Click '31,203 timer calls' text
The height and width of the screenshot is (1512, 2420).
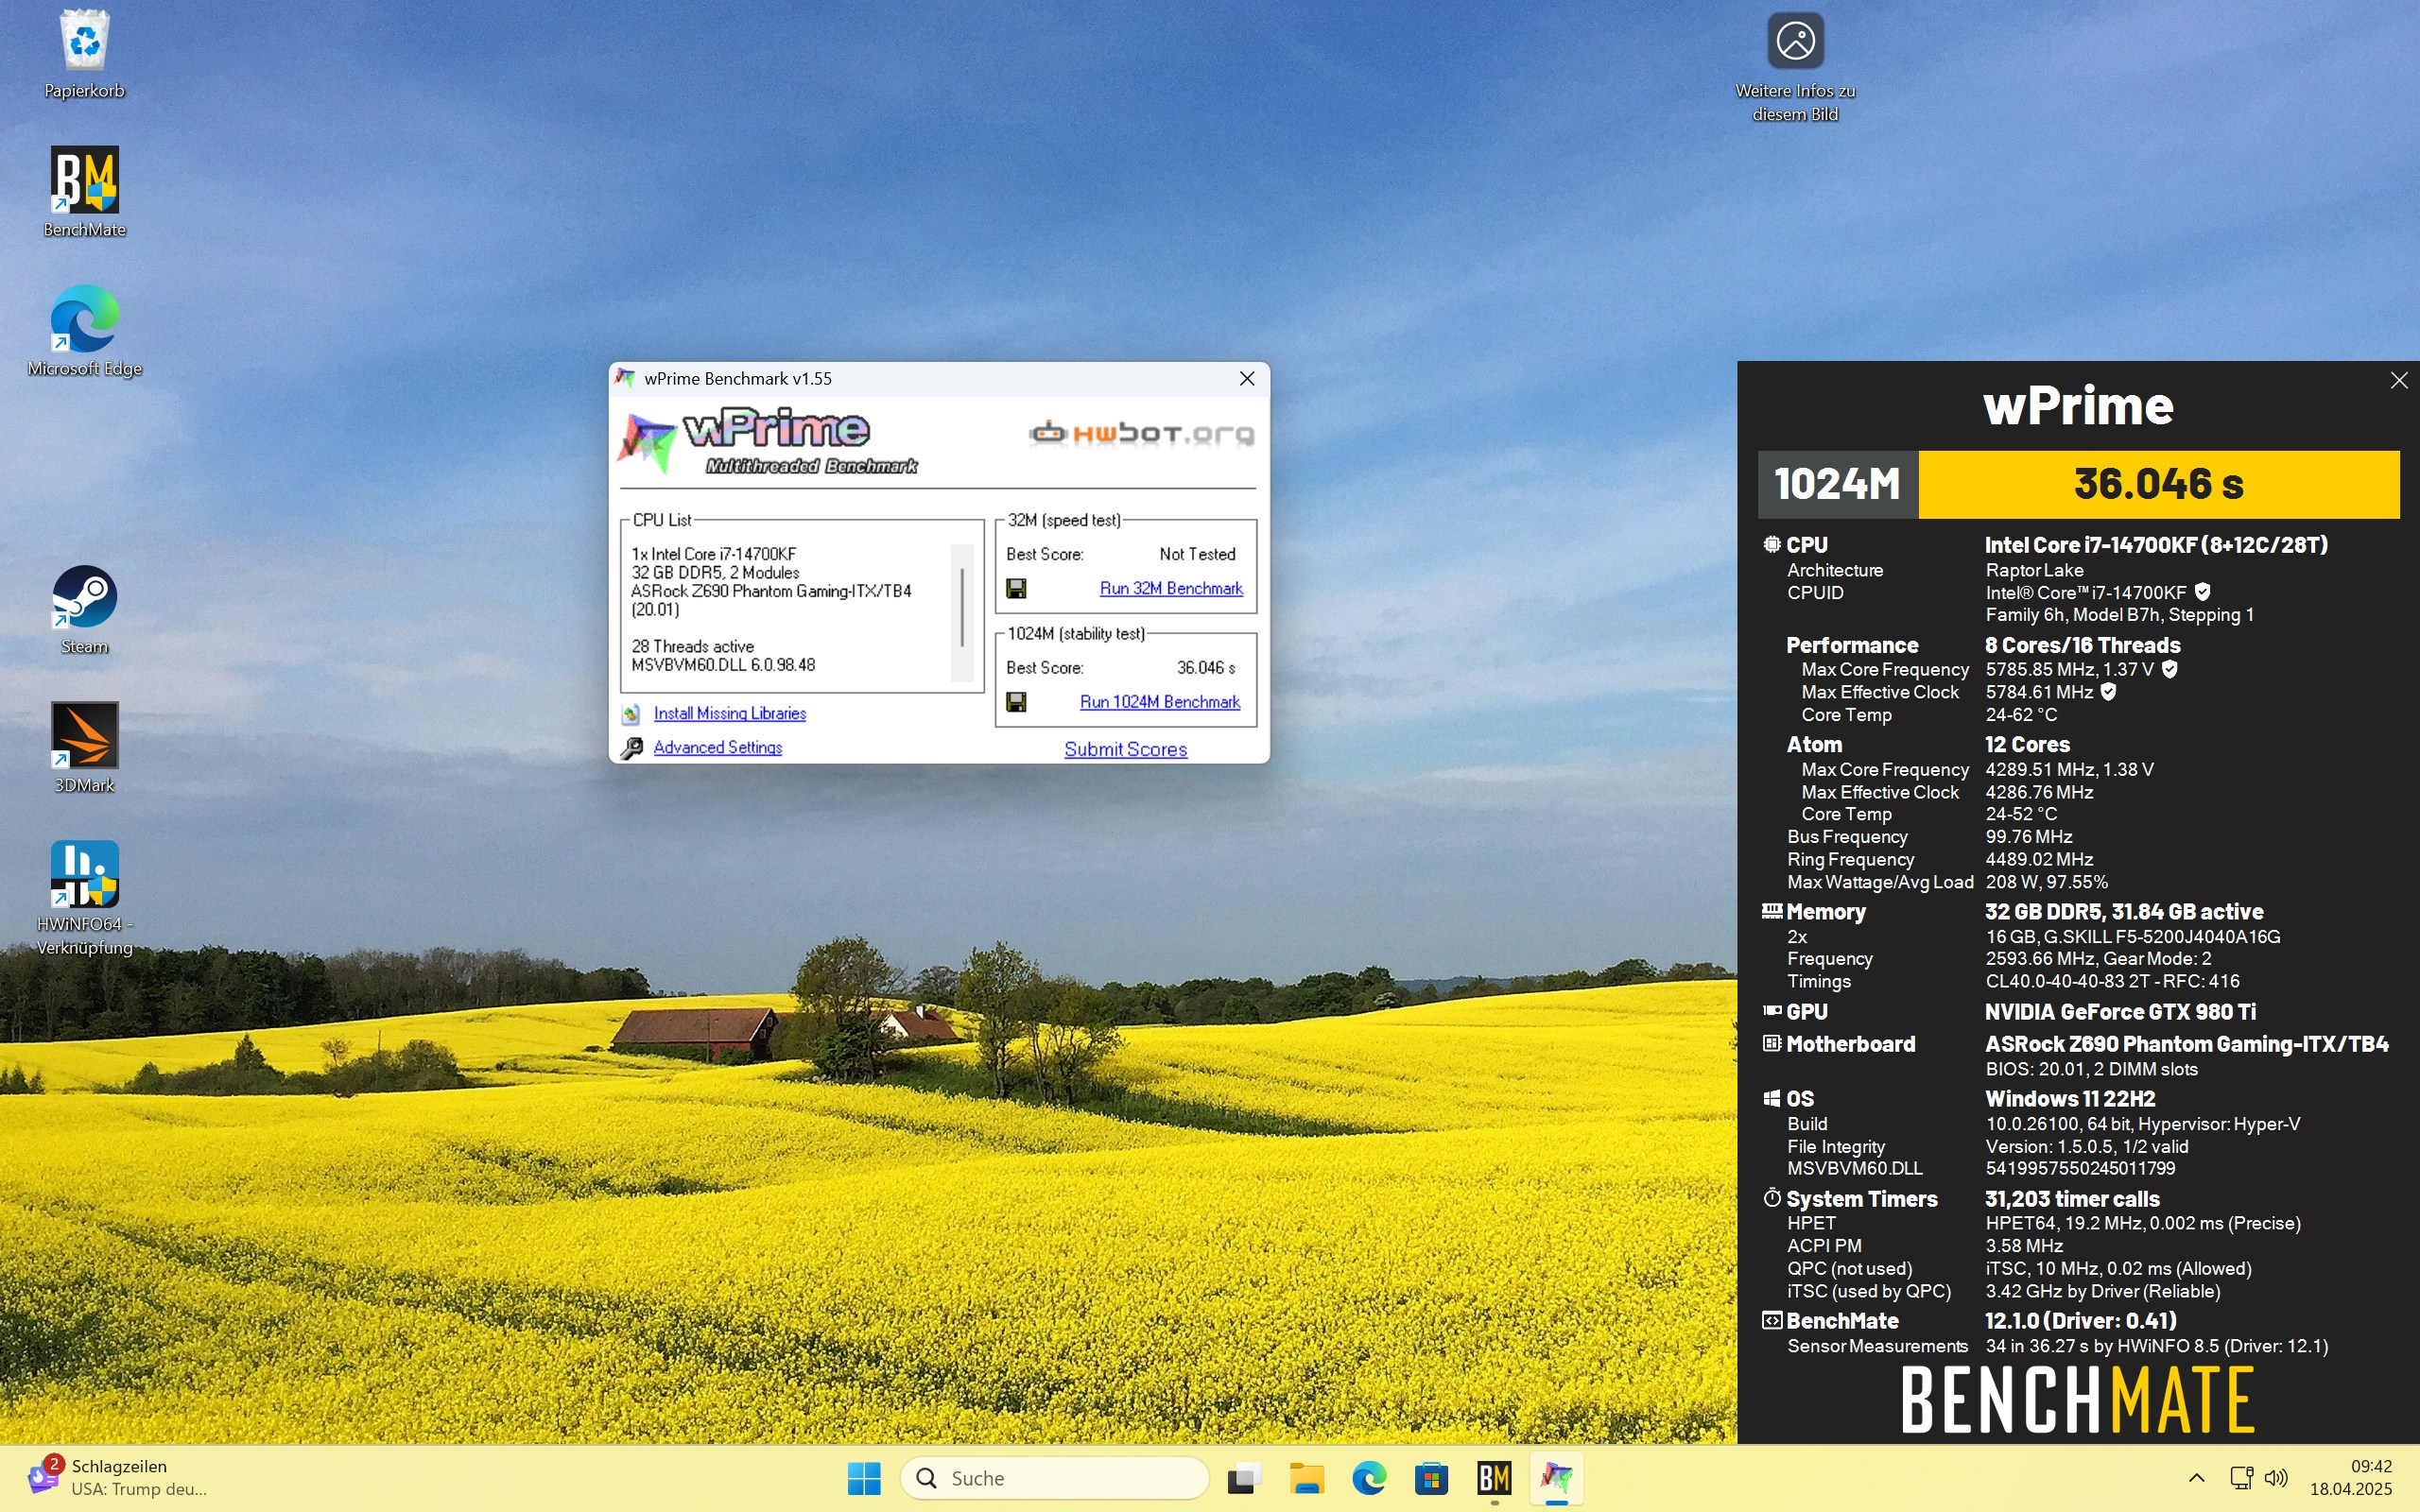tap(2072, 1199)
